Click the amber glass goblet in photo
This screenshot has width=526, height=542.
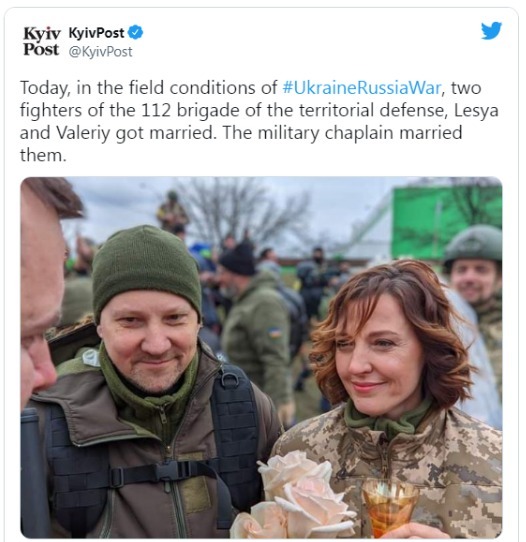click(x=389, y=507)
